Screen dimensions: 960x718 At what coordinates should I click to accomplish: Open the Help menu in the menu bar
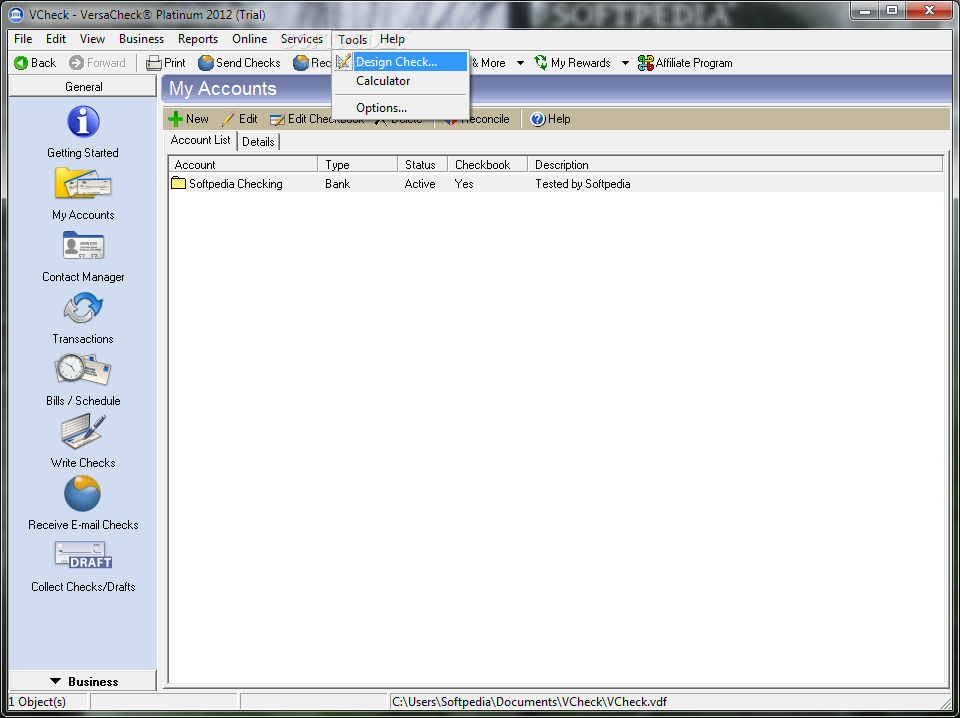pyautogui.click(x=392, y=39)
